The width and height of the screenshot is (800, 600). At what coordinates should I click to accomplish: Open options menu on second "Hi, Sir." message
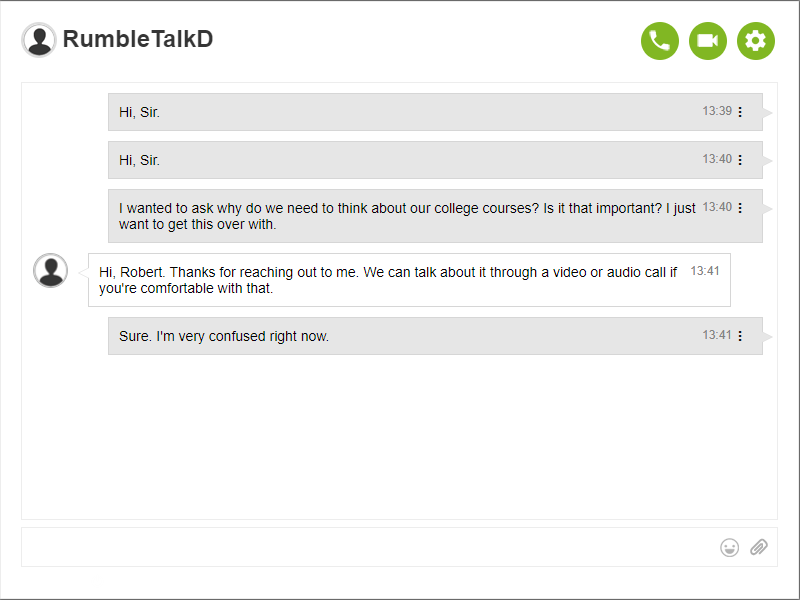pyautogui.click(x=740, y=160)
